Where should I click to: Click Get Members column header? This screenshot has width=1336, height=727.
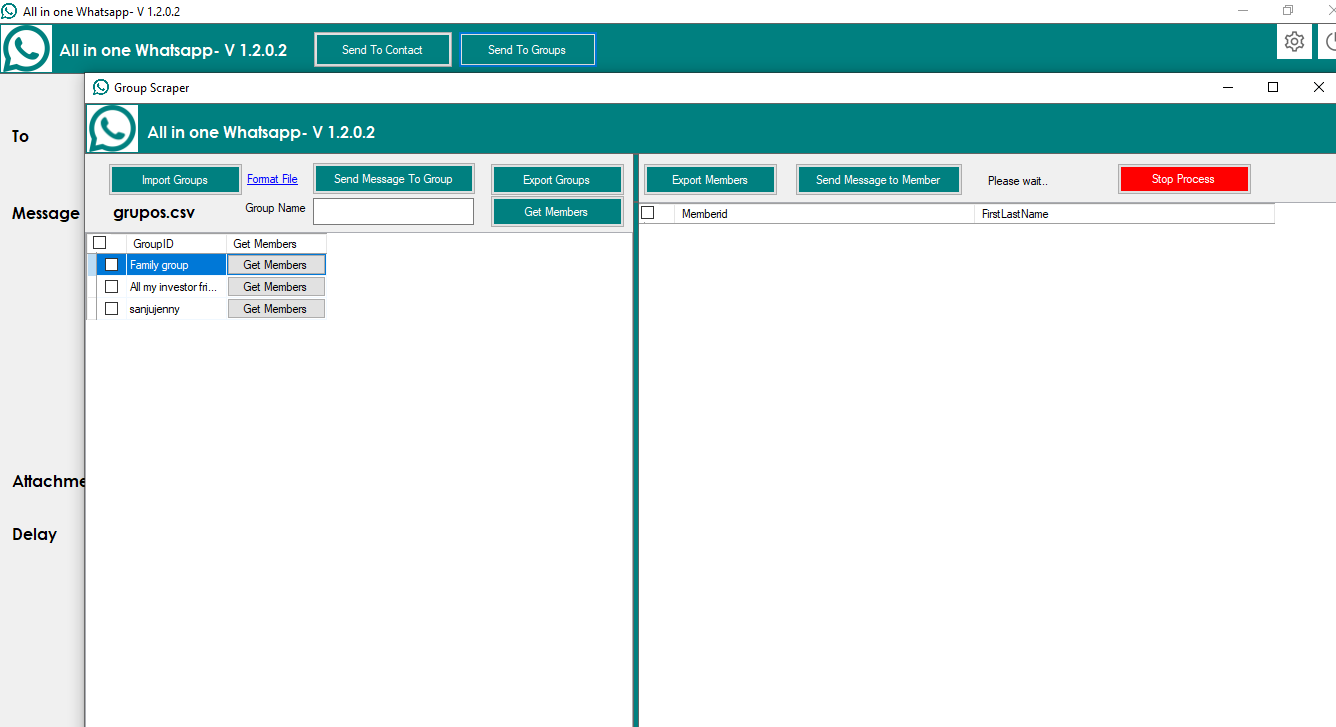pos(276,244)
